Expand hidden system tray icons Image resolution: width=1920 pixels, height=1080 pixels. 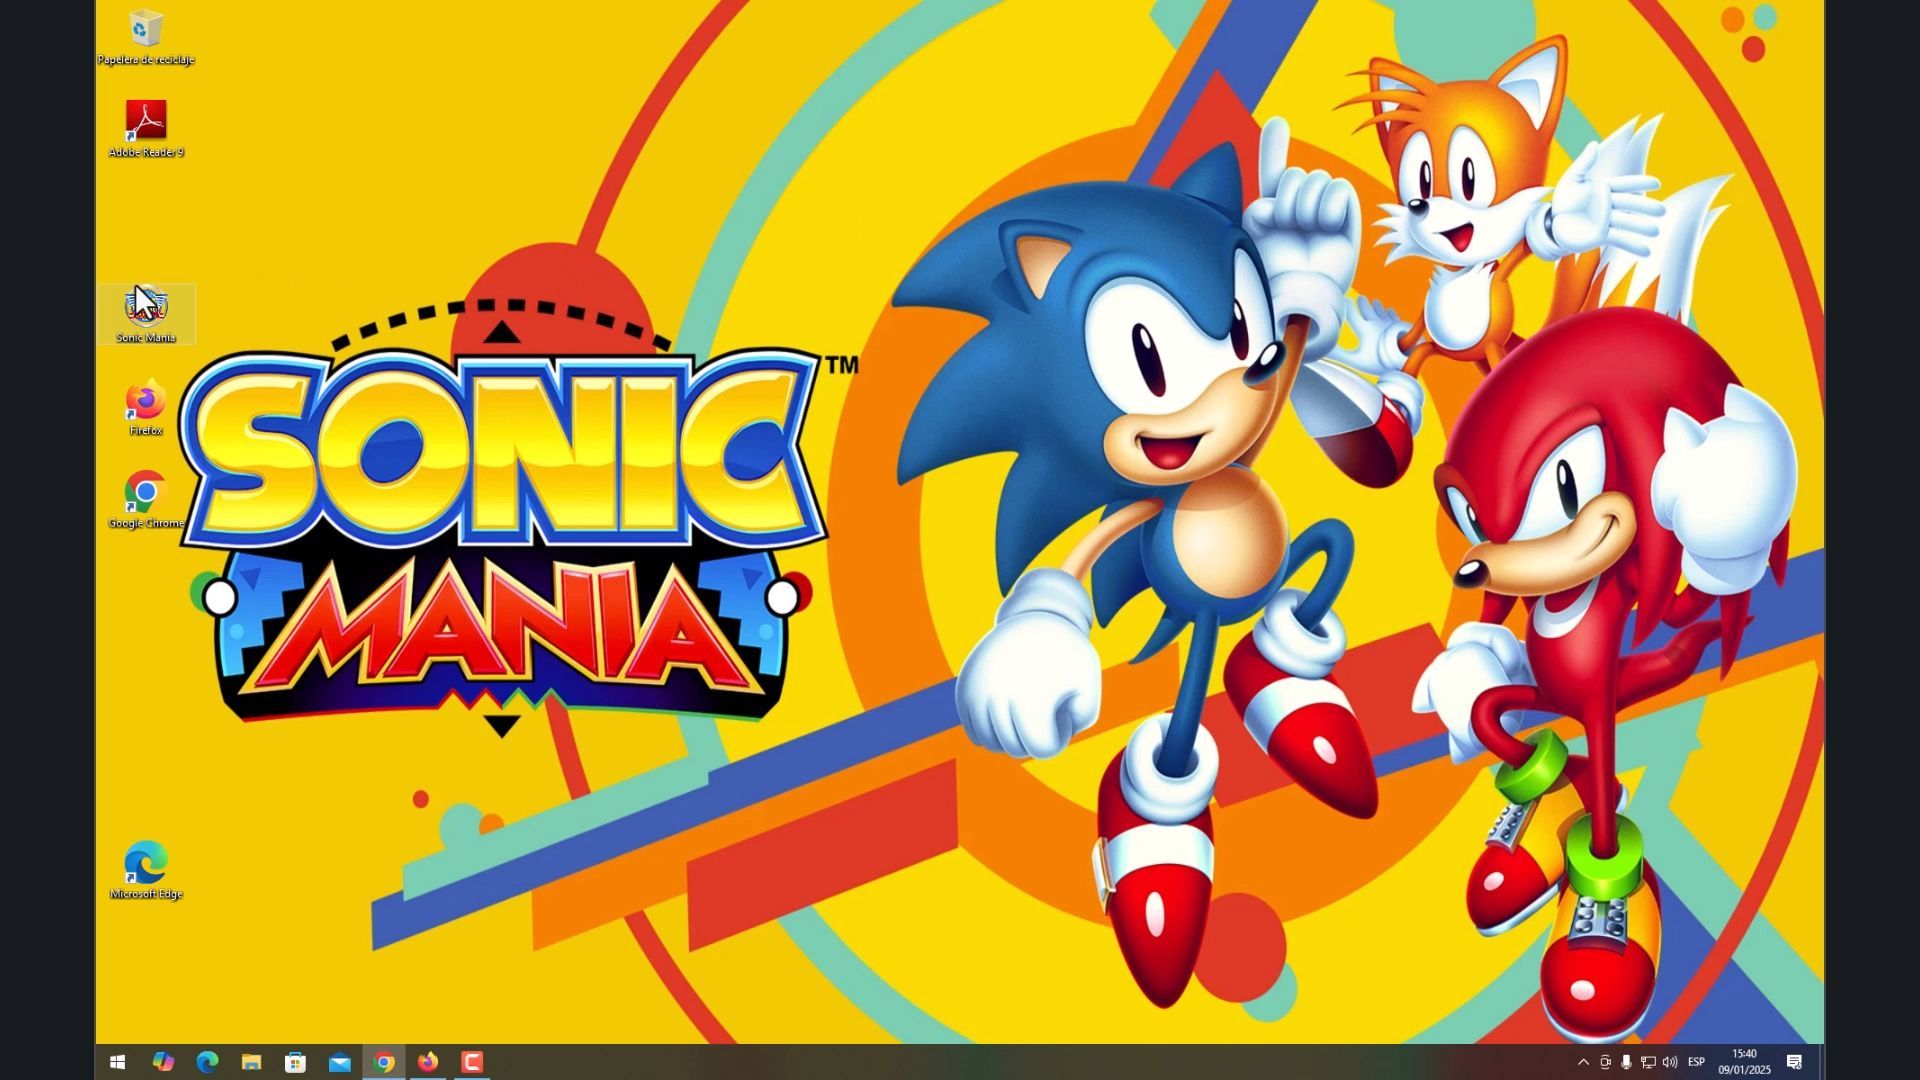[x=1583, y=1062]
